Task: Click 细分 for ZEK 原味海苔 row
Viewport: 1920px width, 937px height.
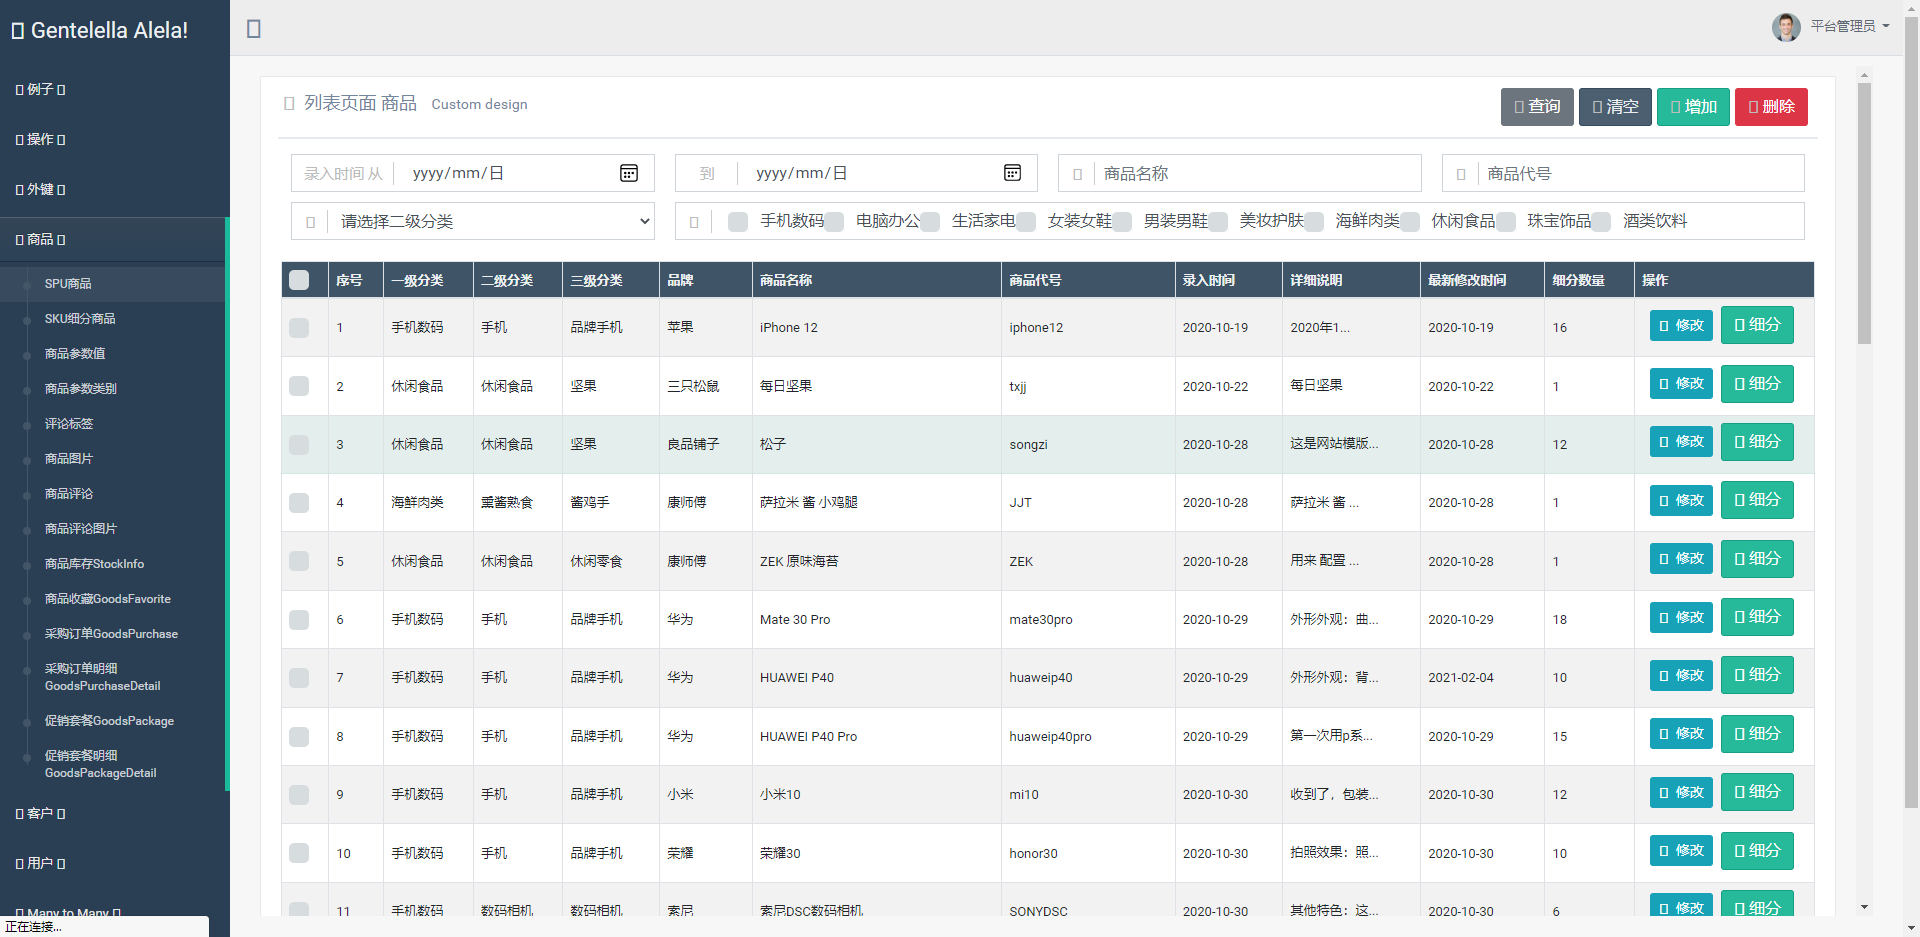Action: coord(1757,559)
